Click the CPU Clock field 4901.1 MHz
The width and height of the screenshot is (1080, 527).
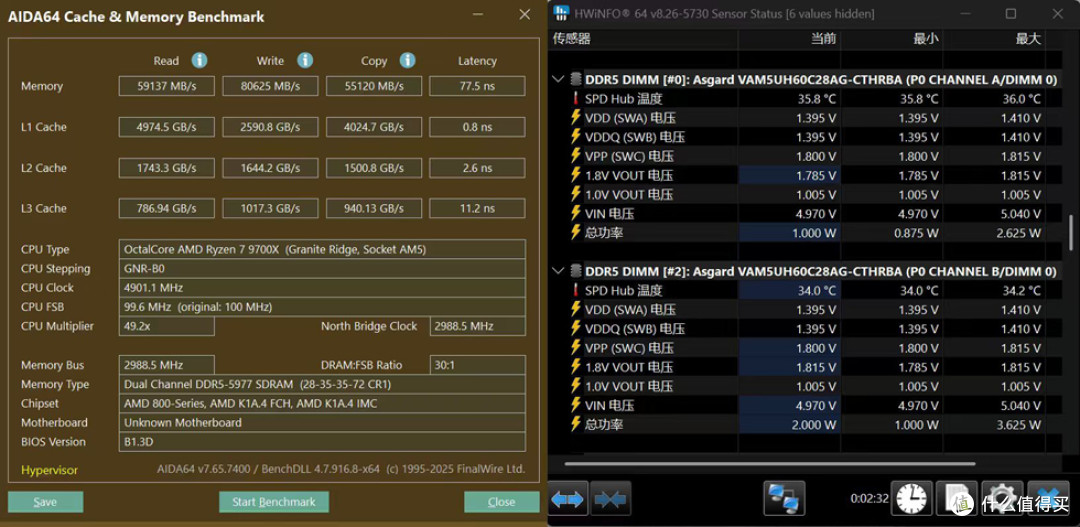coord(322,287)
